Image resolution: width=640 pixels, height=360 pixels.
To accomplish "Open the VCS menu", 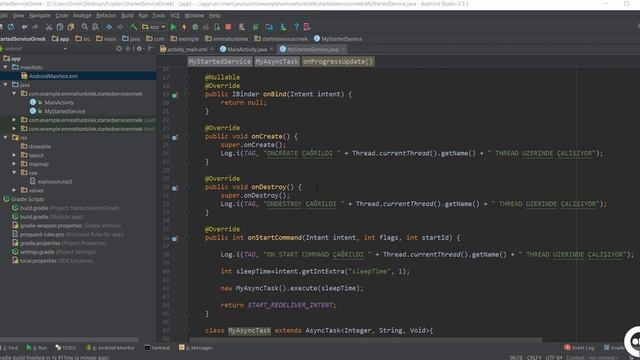I will [175, 16].
